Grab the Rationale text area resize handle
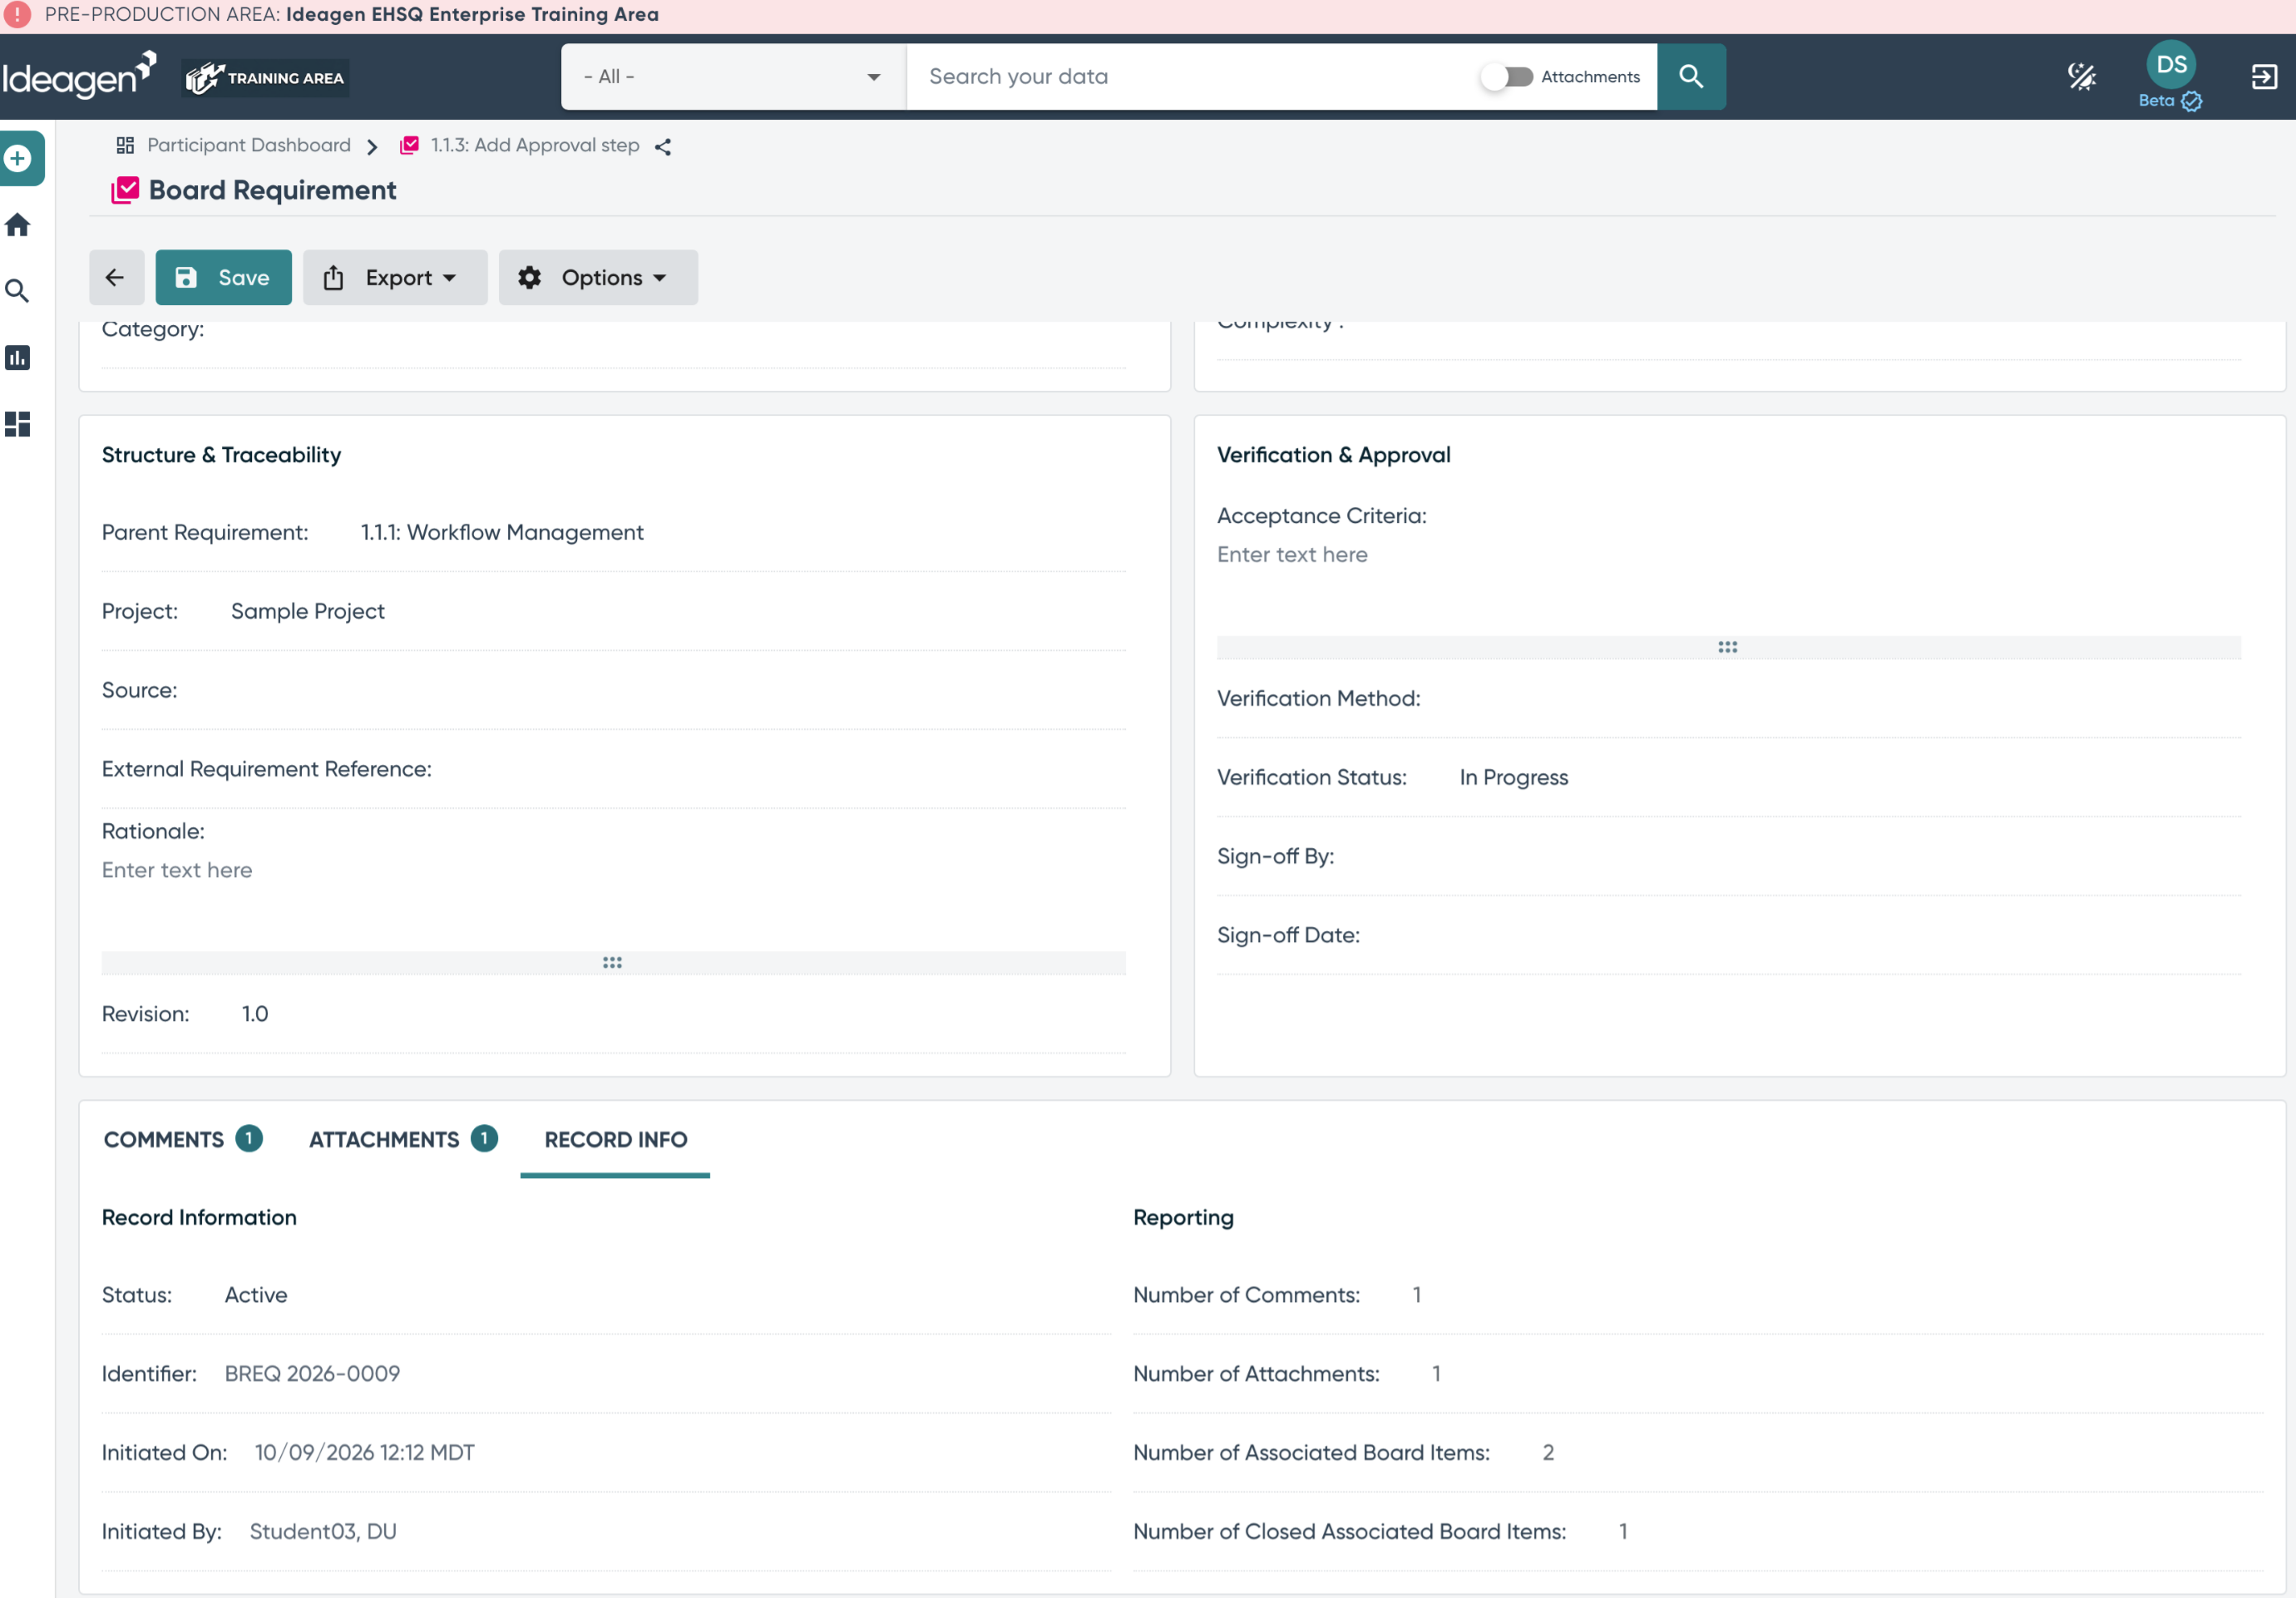 click(613, 963)
